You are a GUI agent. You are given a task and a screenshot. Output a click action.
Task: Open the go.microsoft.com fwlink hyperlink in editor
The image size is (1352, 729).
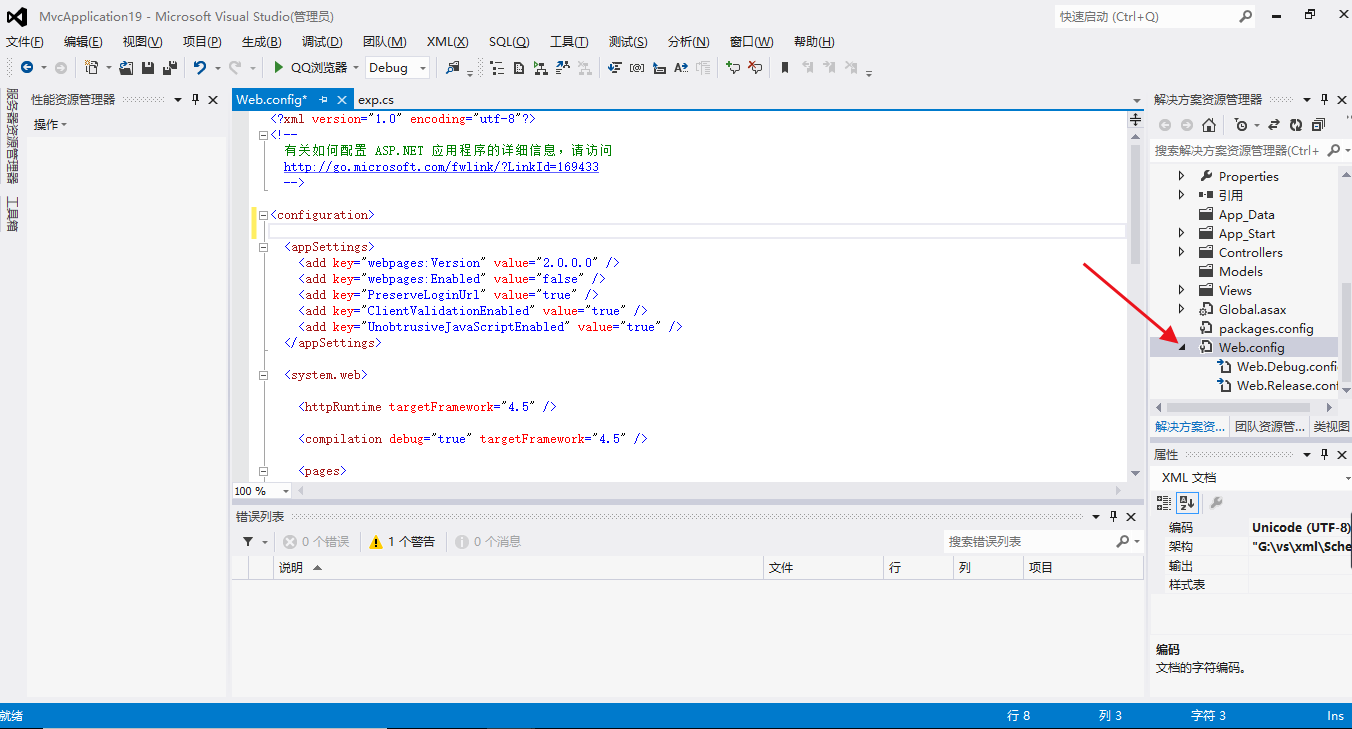tap(441, 167)
